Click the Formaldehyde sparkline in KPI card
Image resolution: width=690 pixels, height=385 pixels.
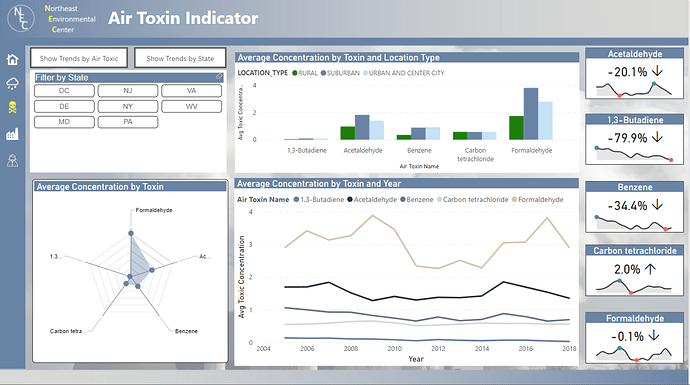point(634,354)
